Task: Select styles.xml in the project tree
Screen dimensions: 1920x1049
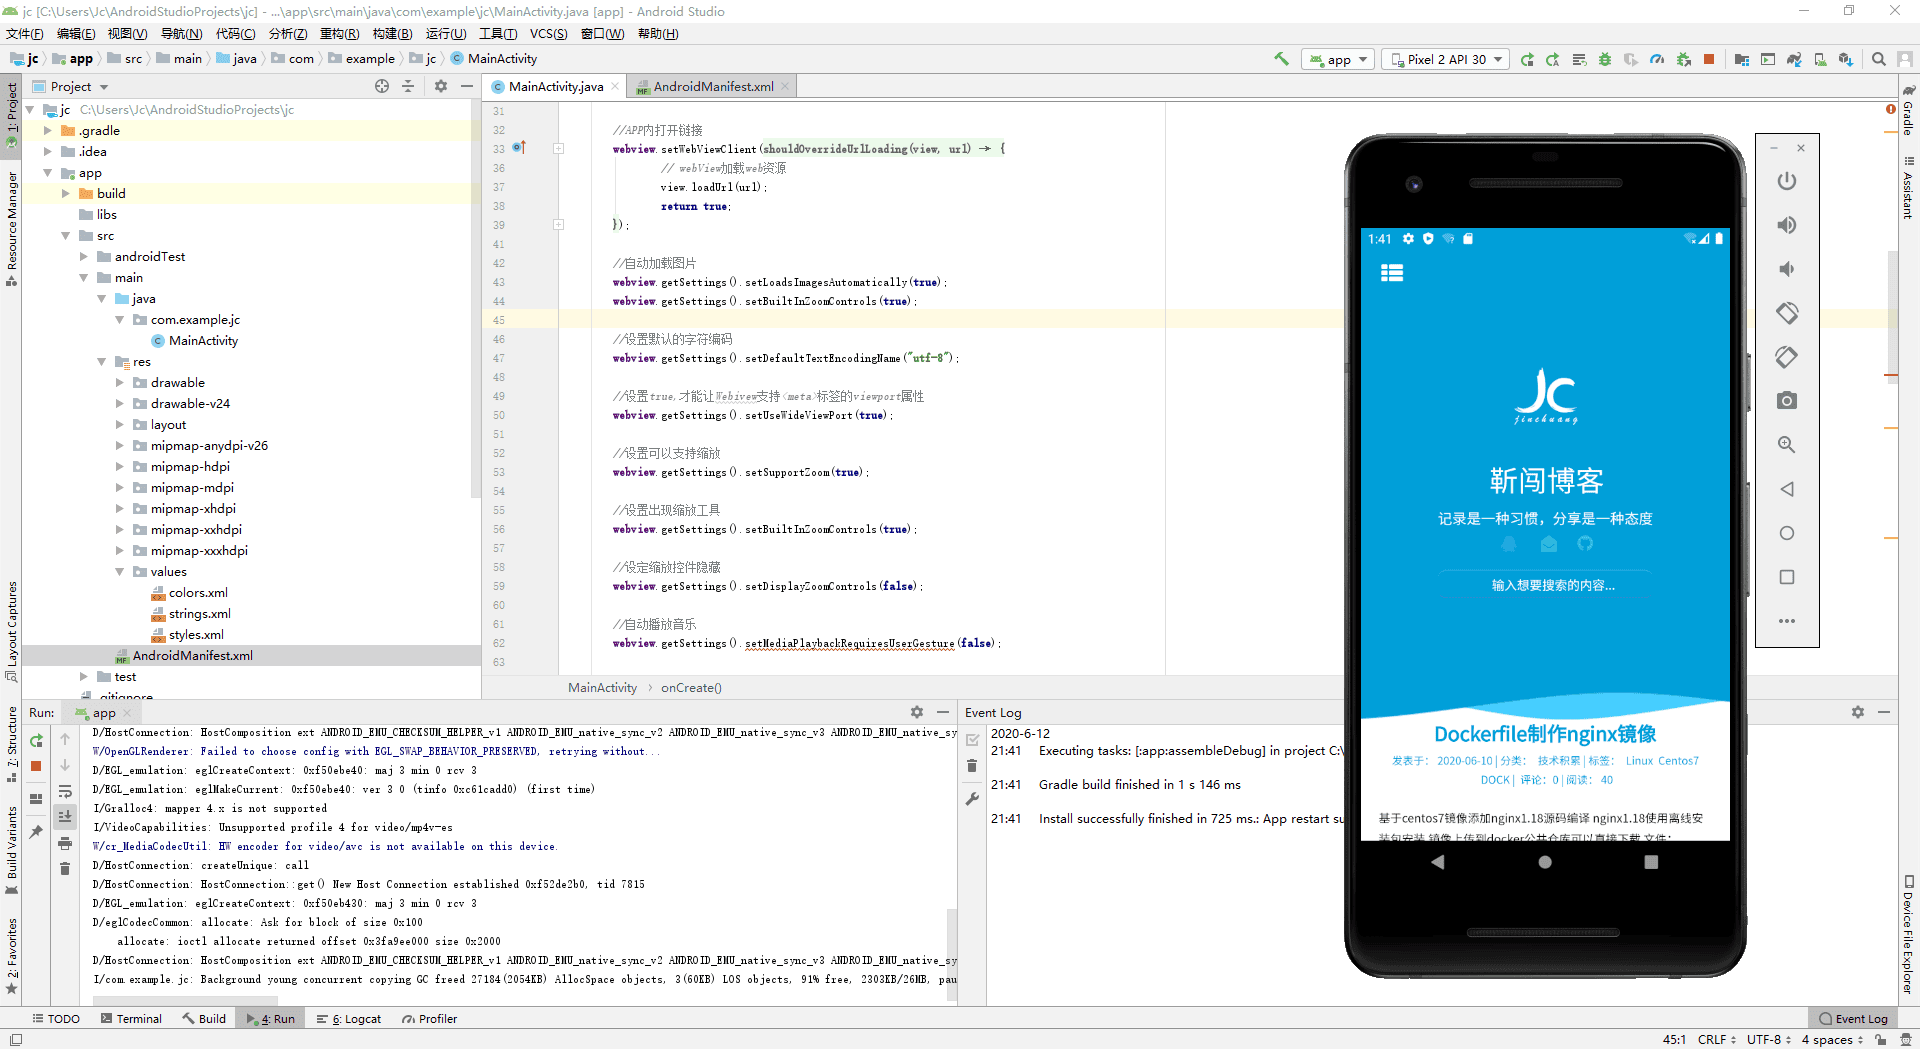Action: [x=196, y=635]
